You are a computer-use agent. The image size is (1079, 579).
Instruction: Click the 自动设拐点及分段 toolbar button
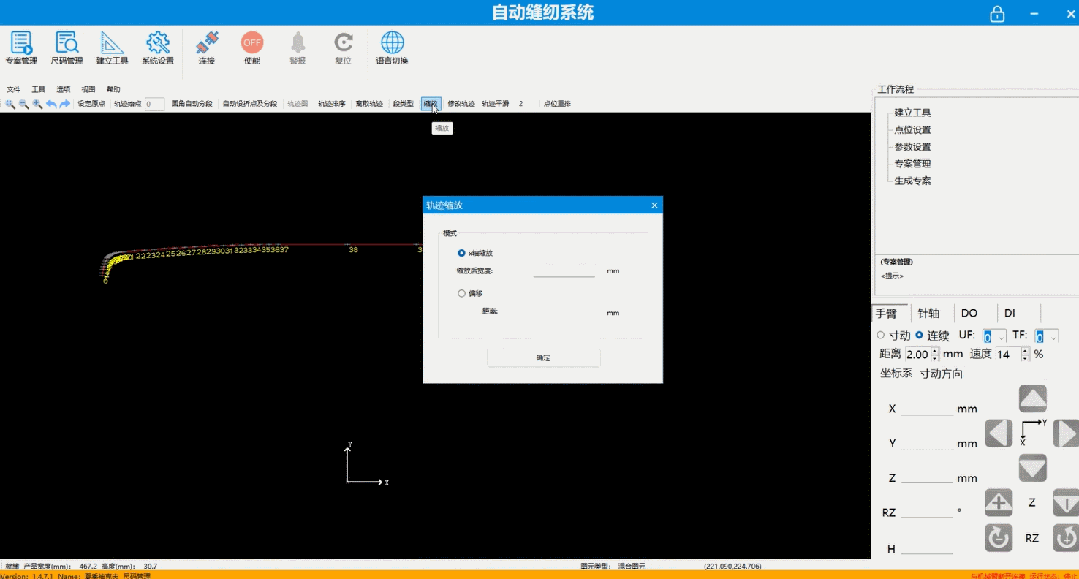click(250, 104)
